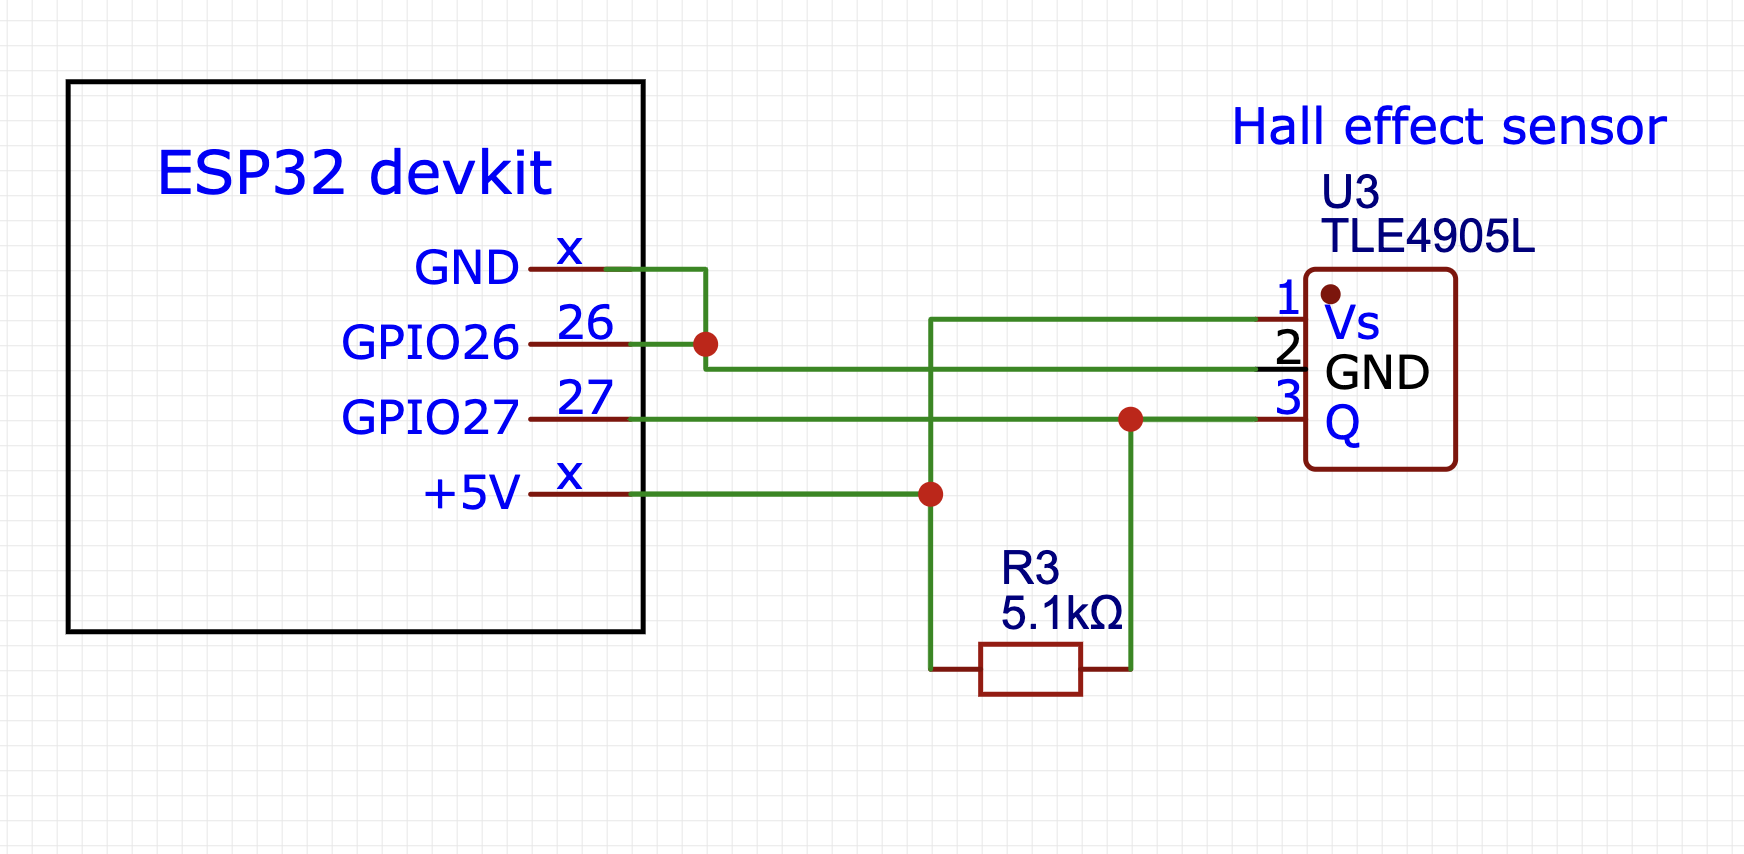The width and height of the screenshot is (1744, 854).
Task: Click pin number 2 of U3
Action: pyautogui.click(x=1288, y=348)
